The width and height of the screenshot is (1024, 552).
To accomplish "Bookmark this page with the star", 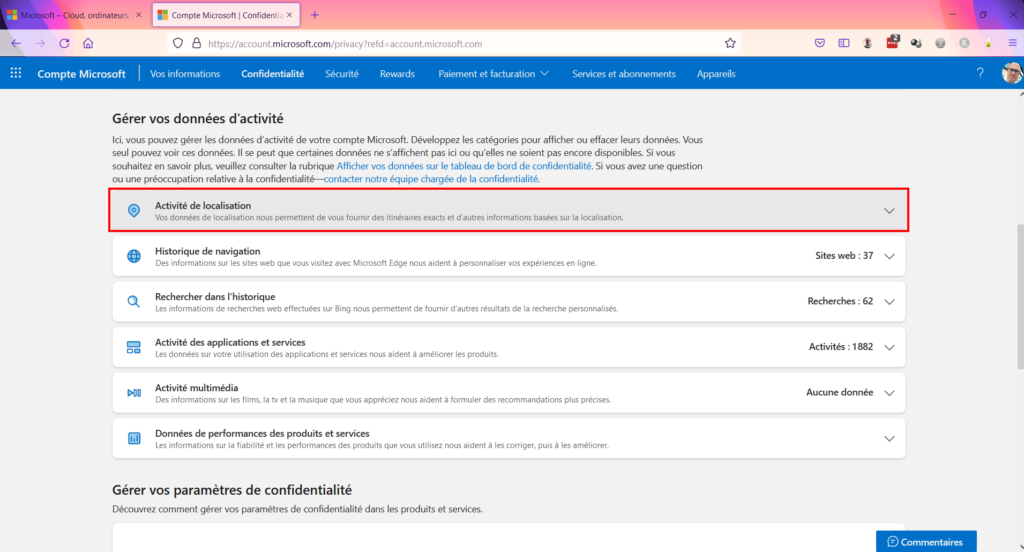I will [730, 43].
